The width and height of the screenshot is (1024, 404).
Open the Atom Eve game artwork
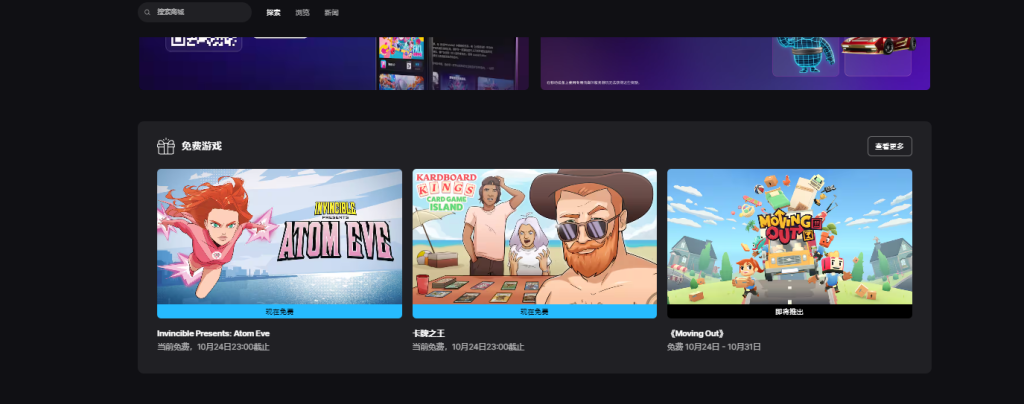(279, 236)
